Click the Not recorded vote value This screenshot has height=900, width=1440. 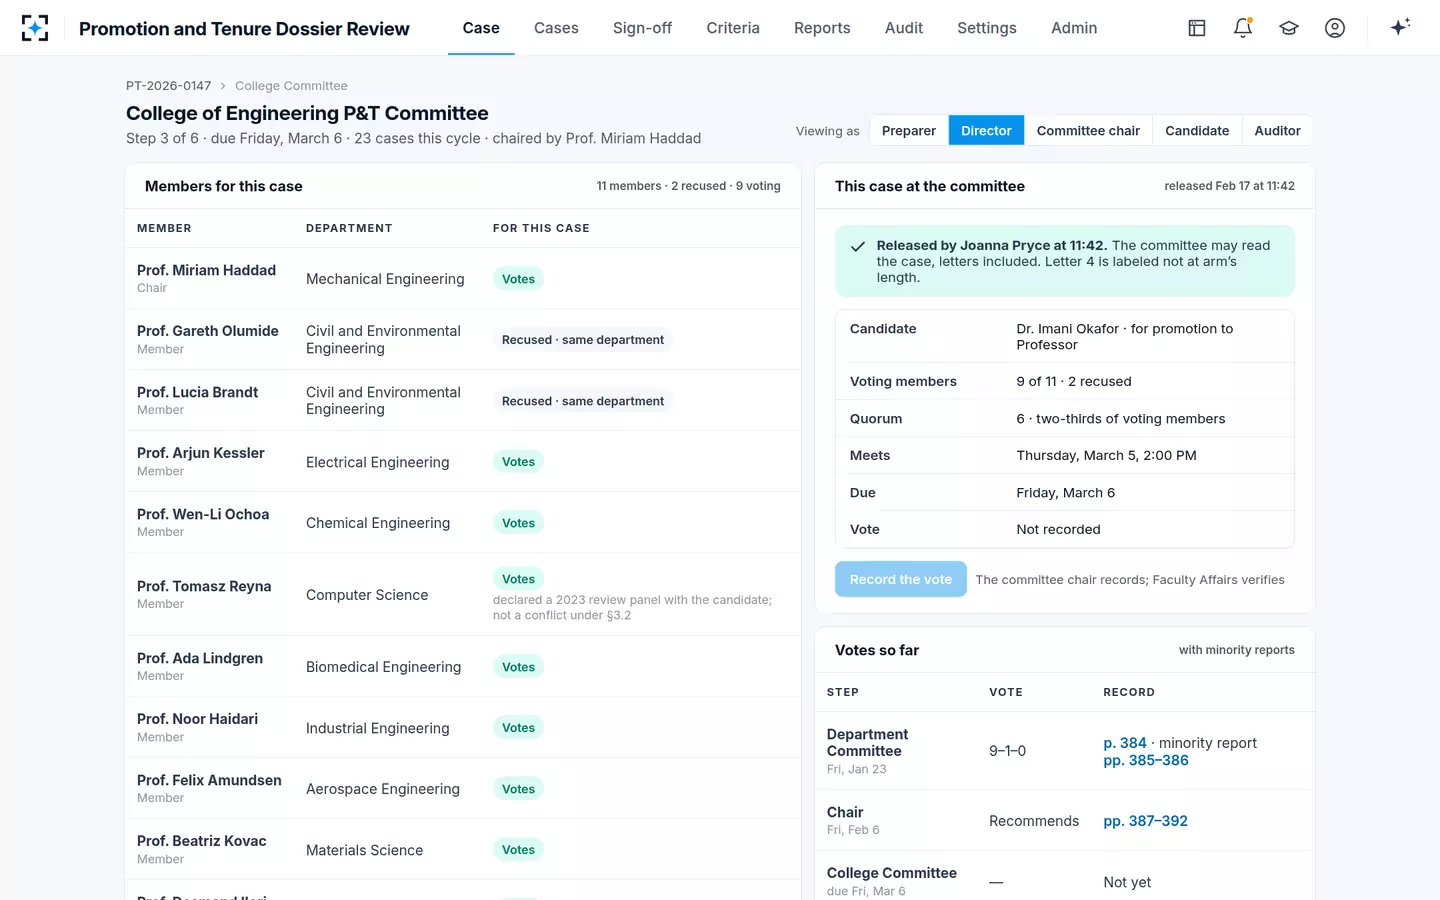pyautogui.click(x=1058, y=530)
